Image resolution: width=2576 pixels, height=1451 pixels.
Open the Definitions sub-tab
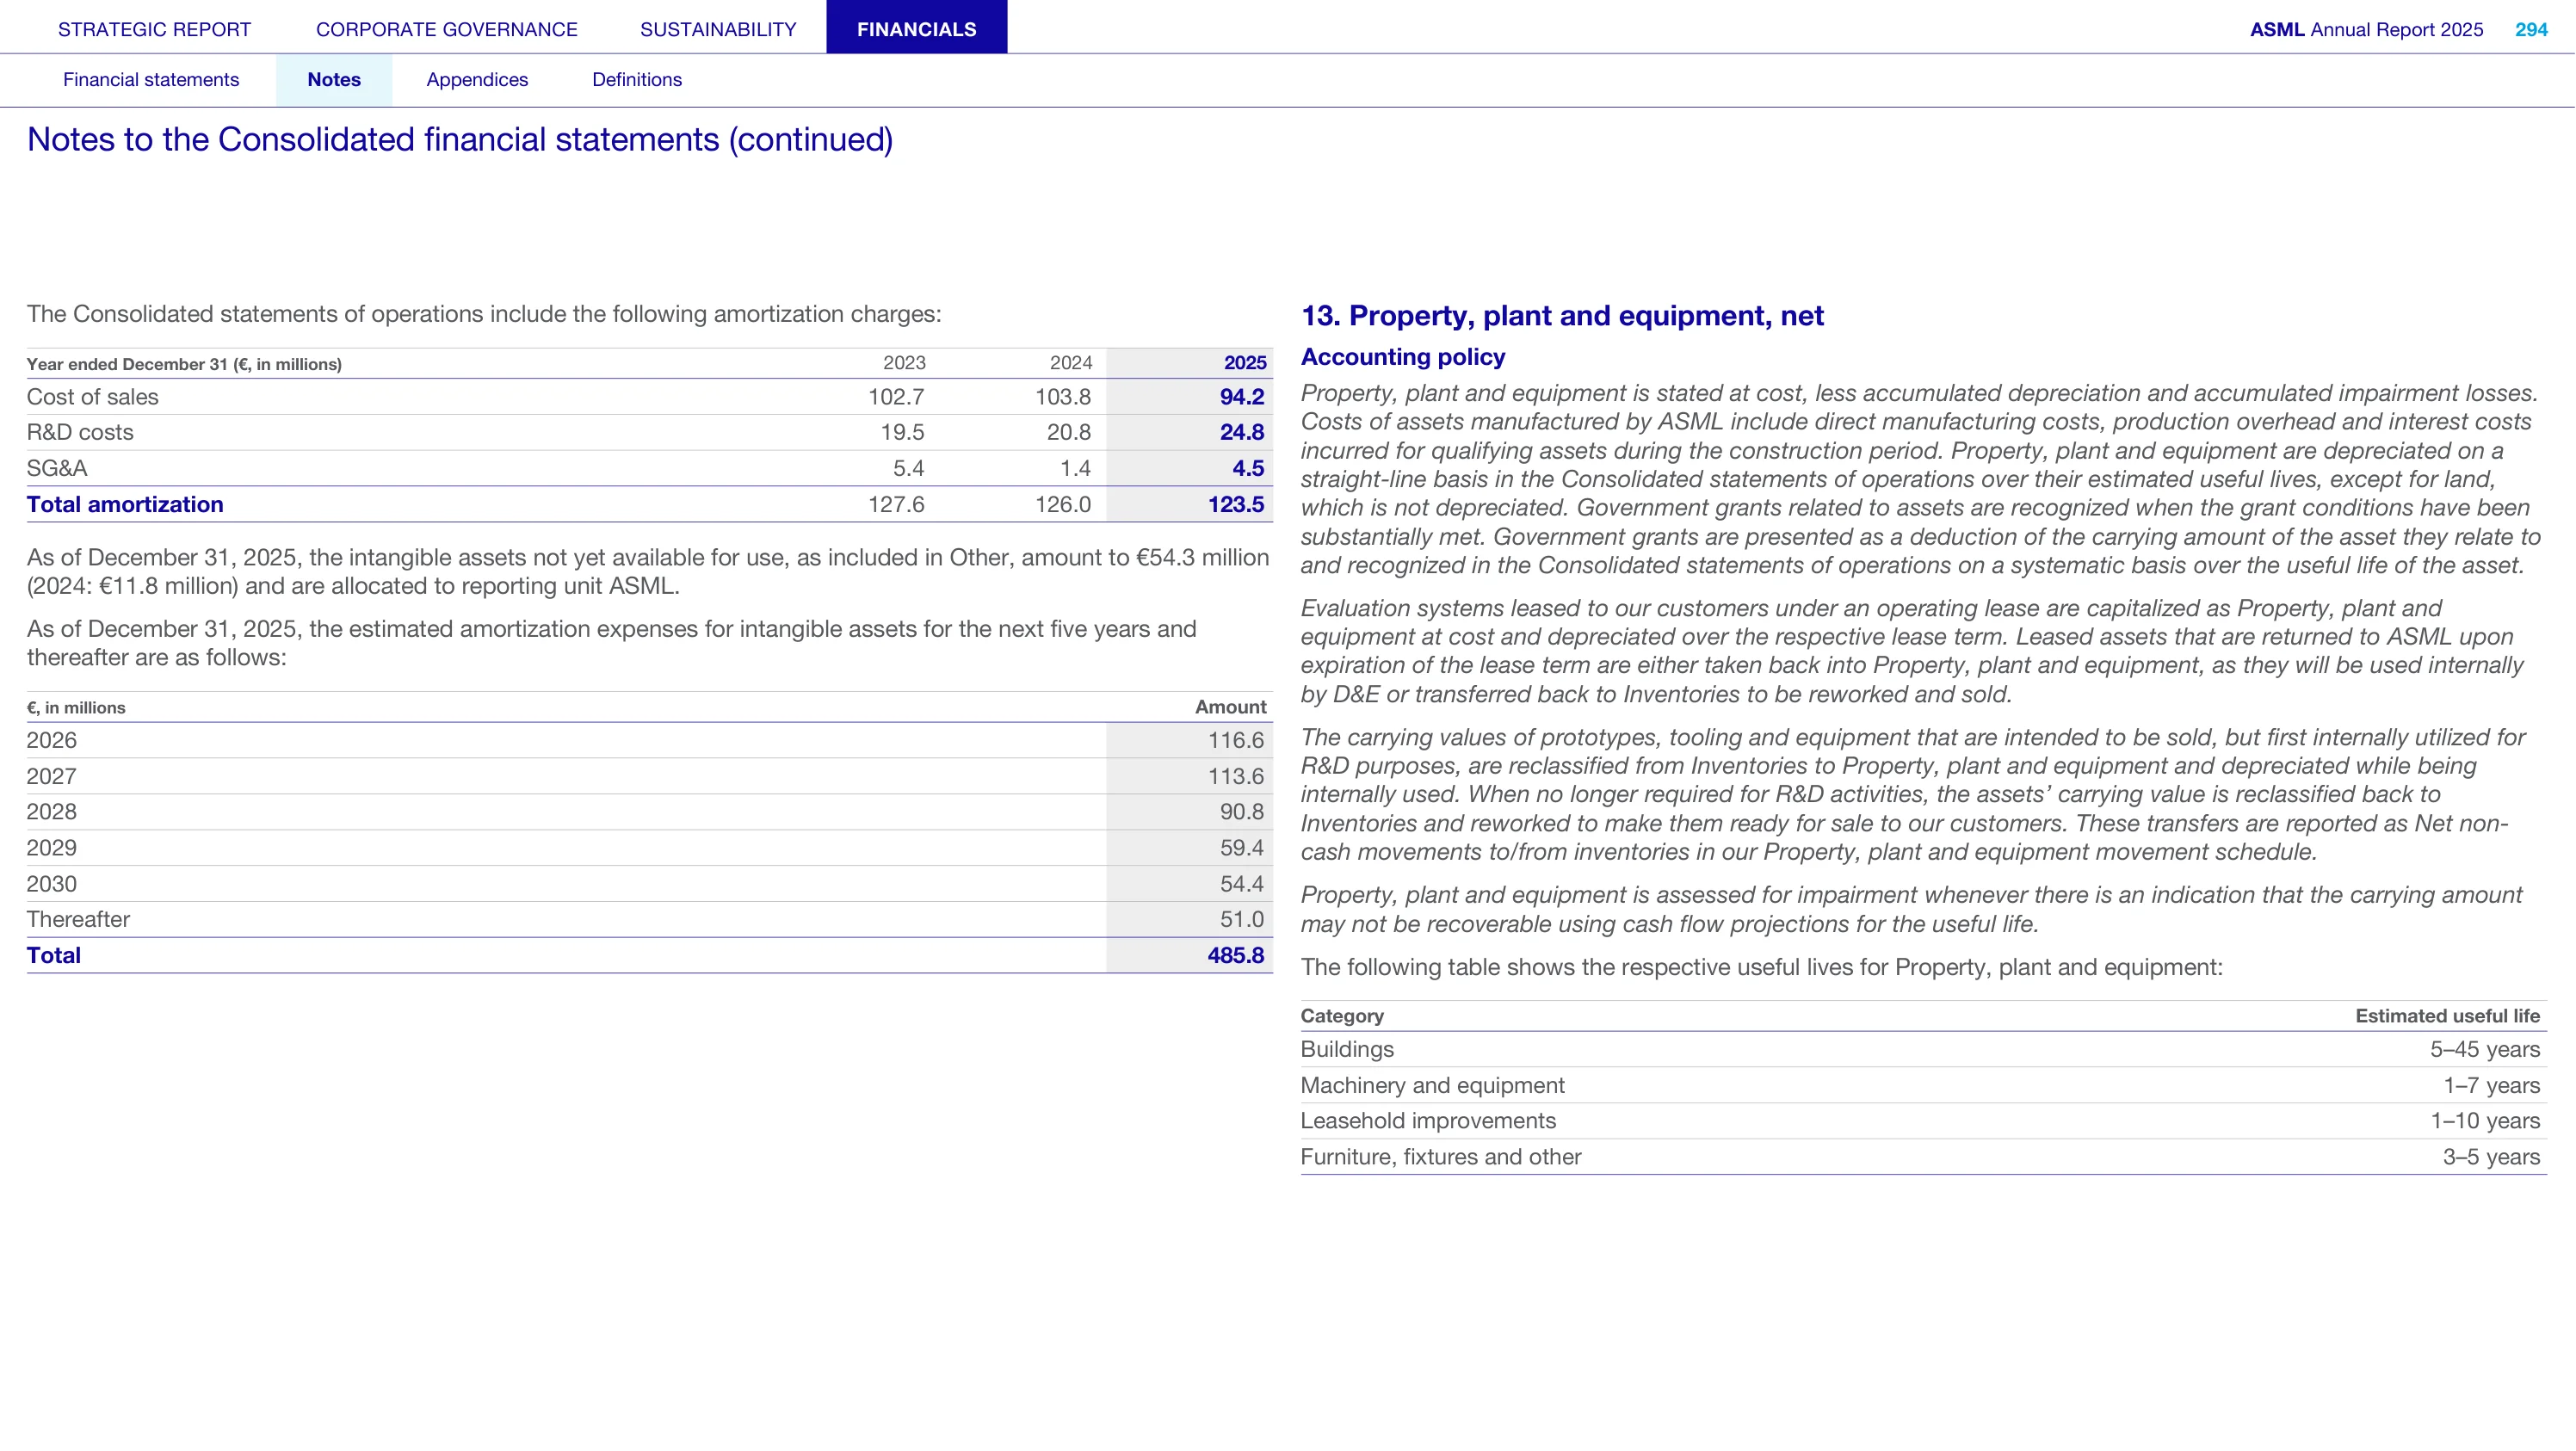pos(637,80)
